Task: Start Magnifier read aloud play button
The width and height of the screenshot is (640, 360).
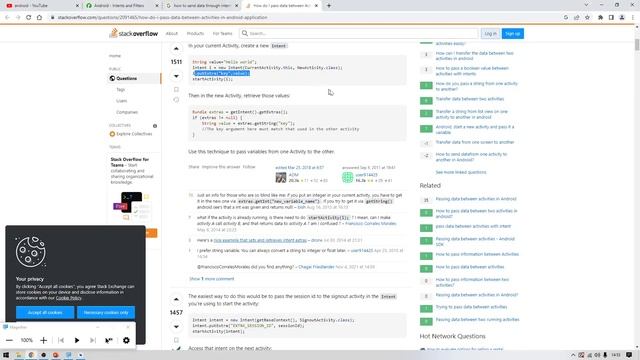Action: [x=77, y=340]
